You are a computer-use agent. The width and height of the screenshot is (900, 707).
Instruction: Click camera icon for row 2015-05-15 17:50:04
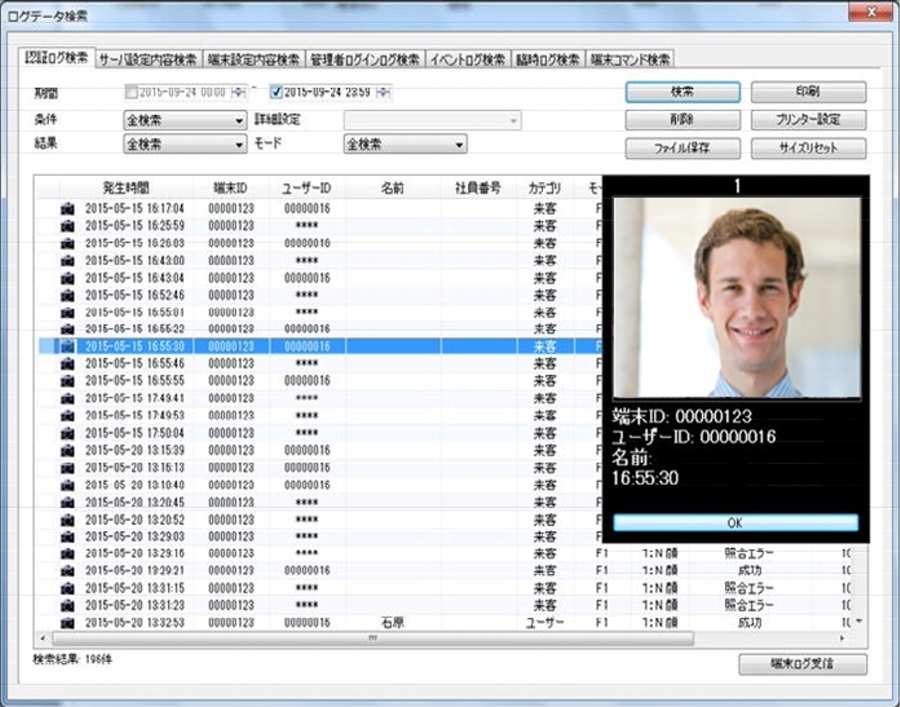(x=67, y=433)
